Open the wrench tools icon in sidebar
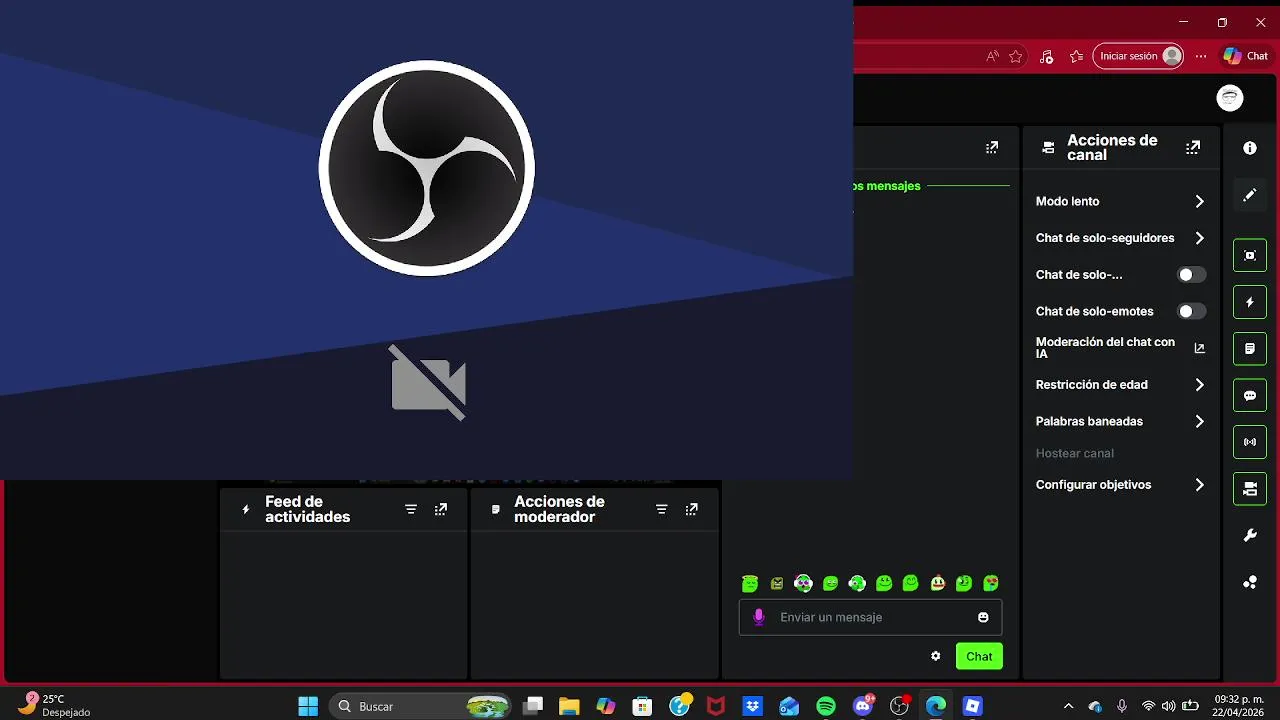Viewport: 1280px width, 720px height. [x=1250, y=536]
